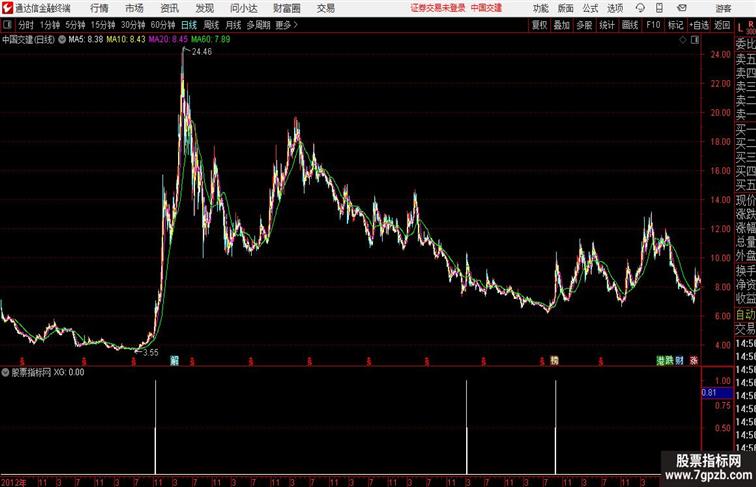Click the MA20: 8.45 readout
The height and width of the screenshot is (487, 756).
(x=168, y=40)
